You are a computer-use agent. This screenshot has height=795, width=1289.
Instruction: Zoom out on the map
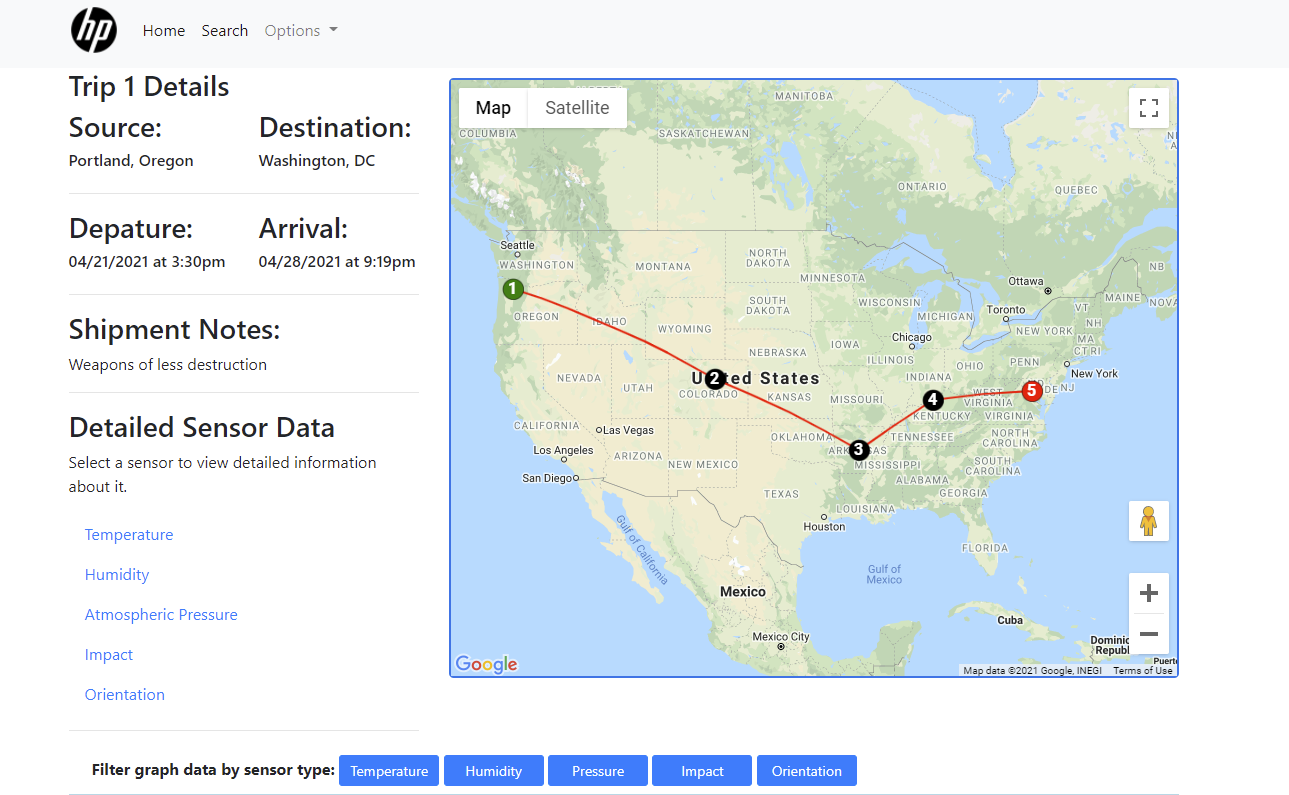pyautogui.click(x=1148, y=634)
